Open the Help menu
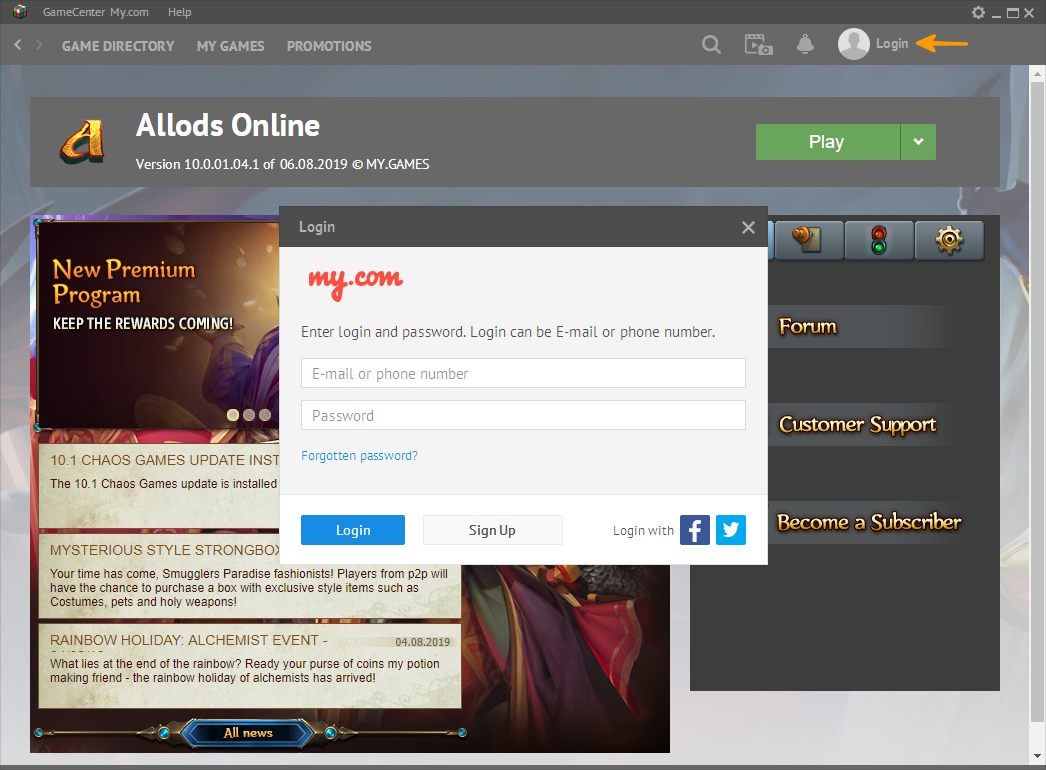This screenshot has width=1046, height=770. click(179, 12)
